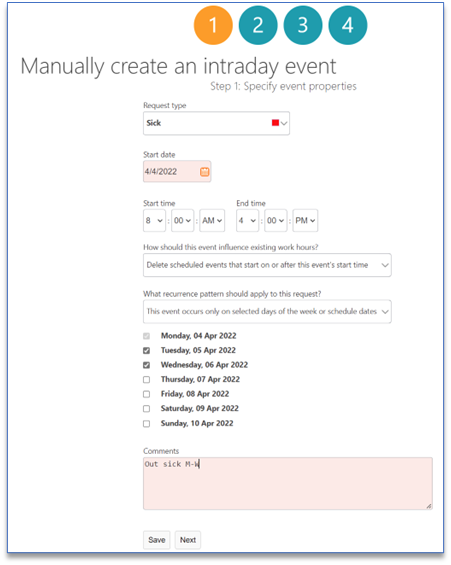Change the End time PM selector
This screenshot has height=565, width=451.
point(305,221)
